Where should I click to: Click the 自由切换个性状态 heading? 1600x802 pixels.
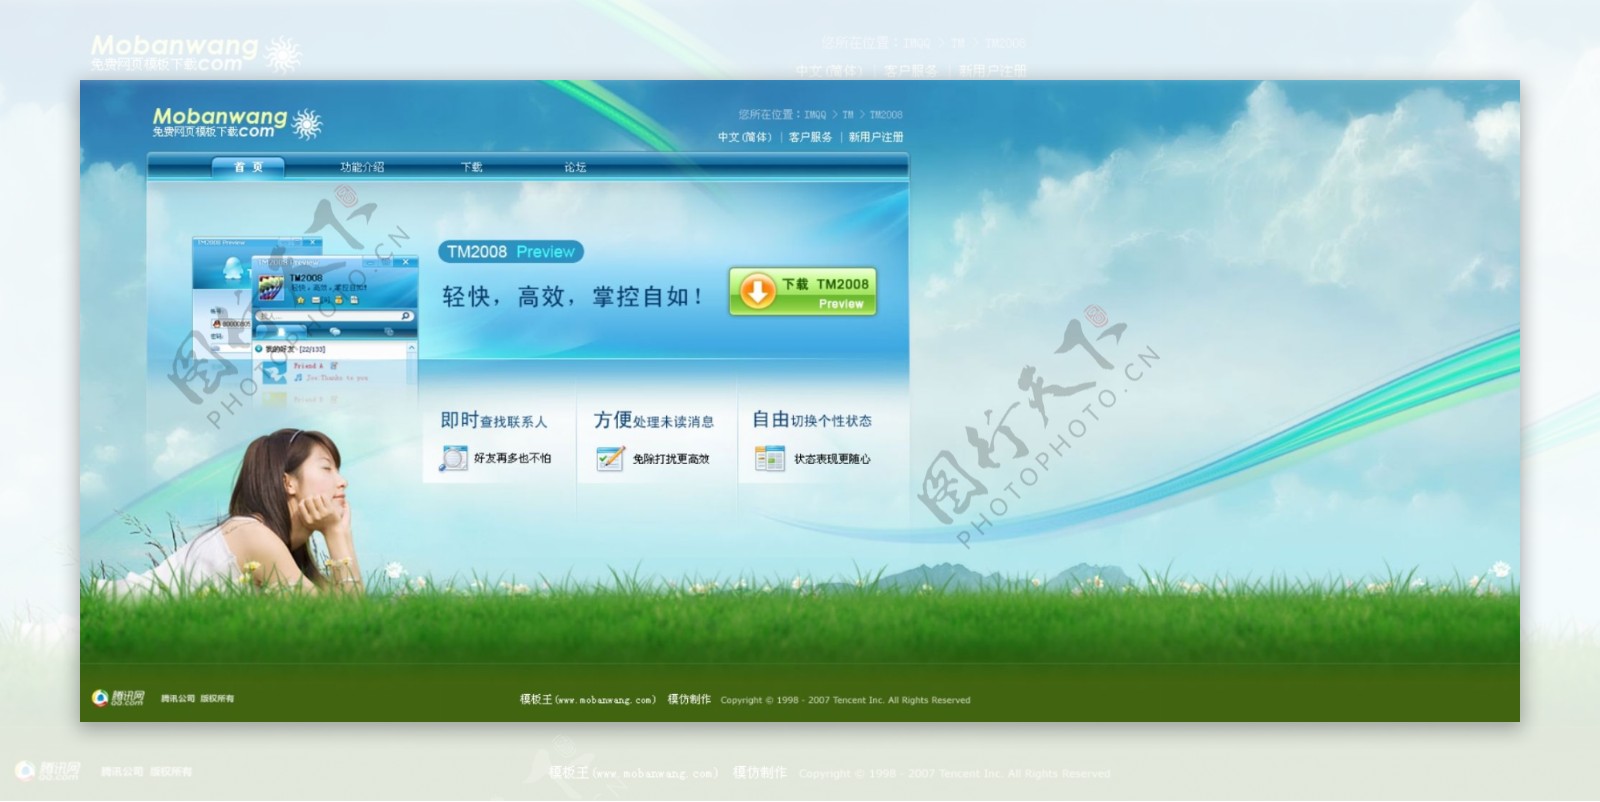pyautogui.click(x=812, y=421)
